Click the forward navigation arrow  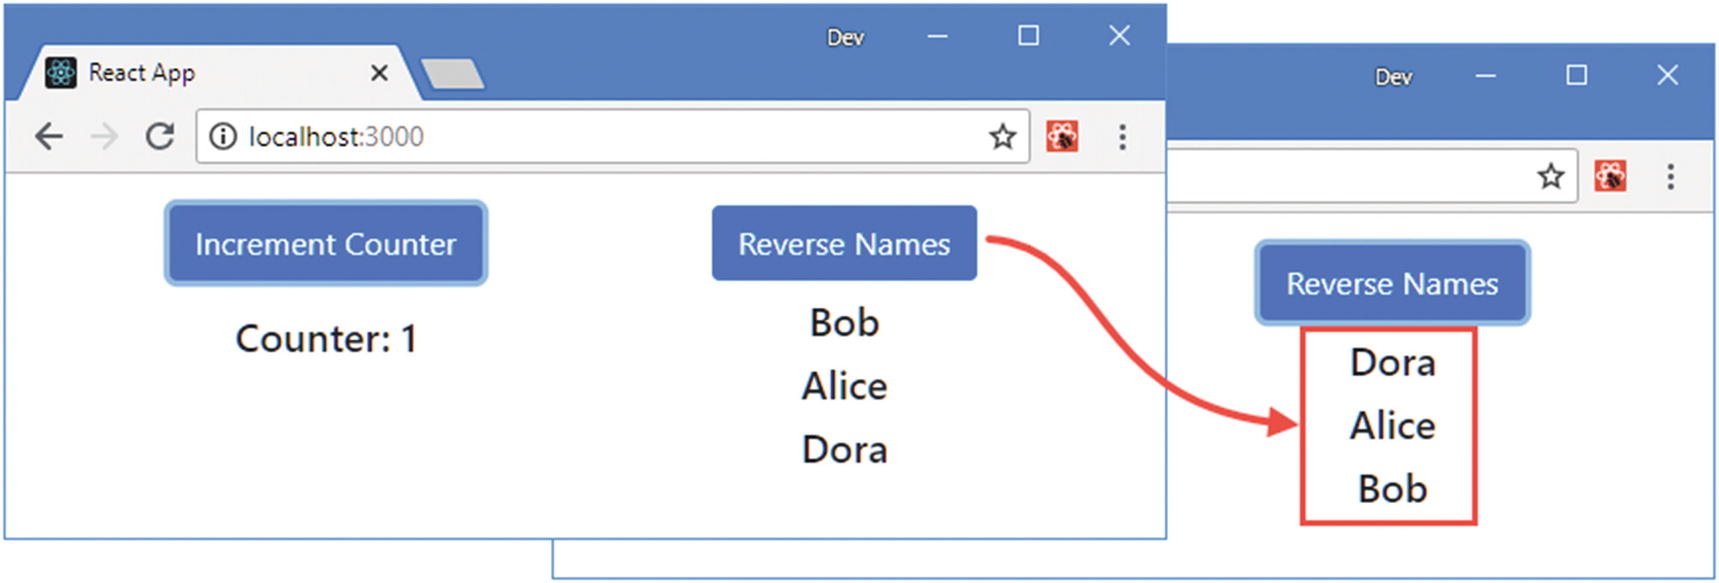click(x=104, y=136)
